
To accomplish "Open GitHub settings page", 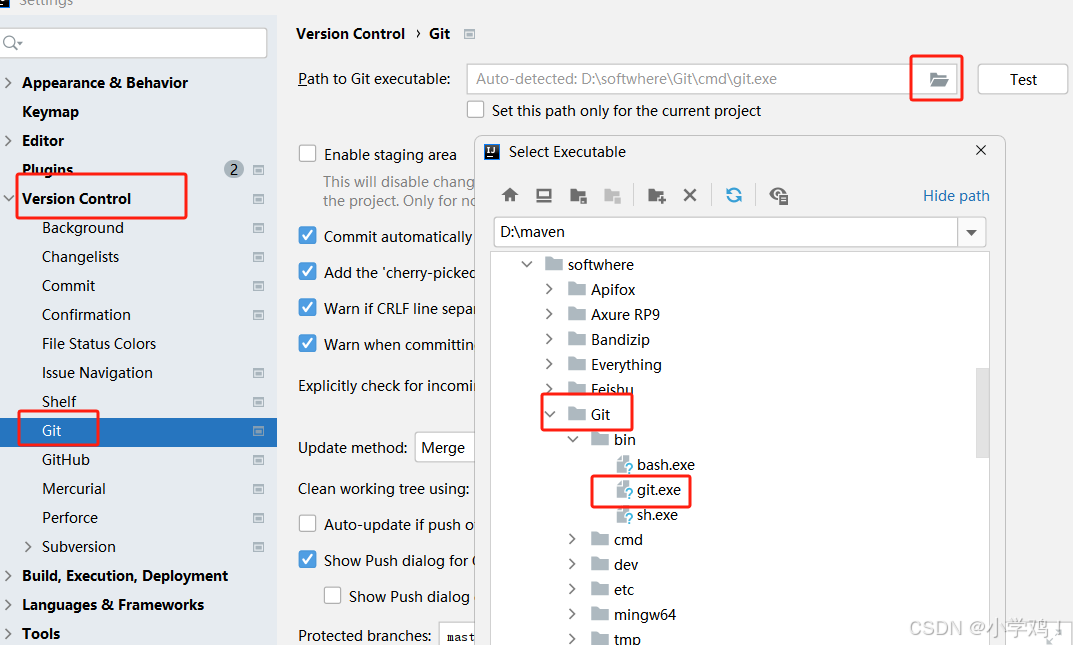I will [66, 460].
